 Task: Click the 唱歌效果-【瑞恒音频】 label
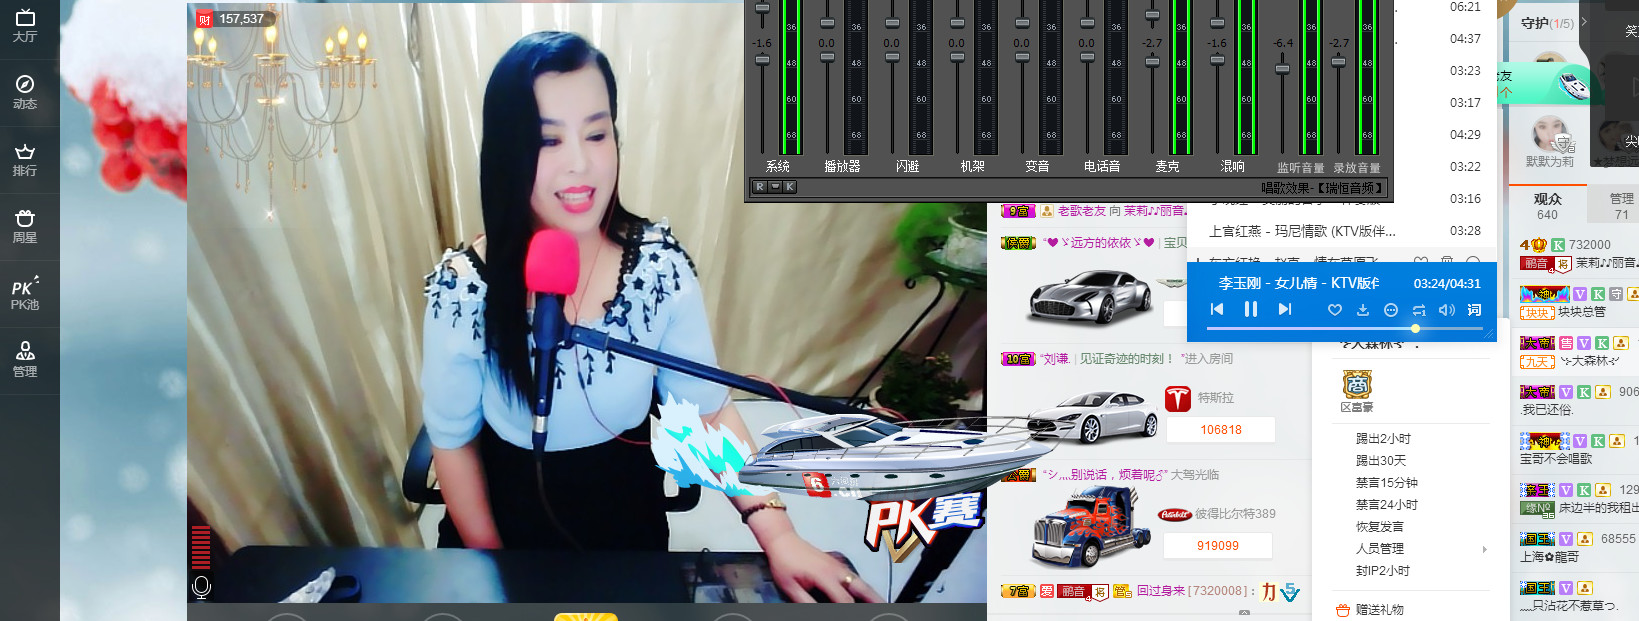(1322, 187)
